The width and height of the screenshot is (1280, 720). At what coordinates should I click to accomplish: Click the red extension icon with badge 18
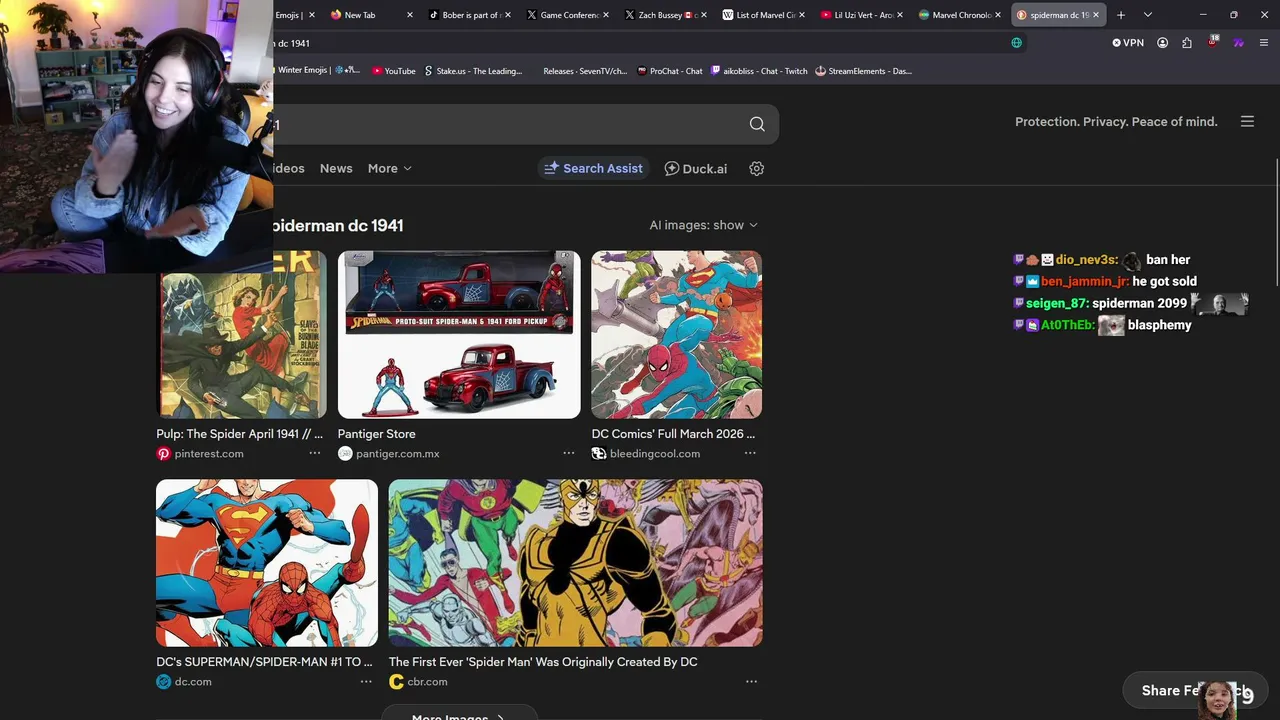tap(1213, 42)
